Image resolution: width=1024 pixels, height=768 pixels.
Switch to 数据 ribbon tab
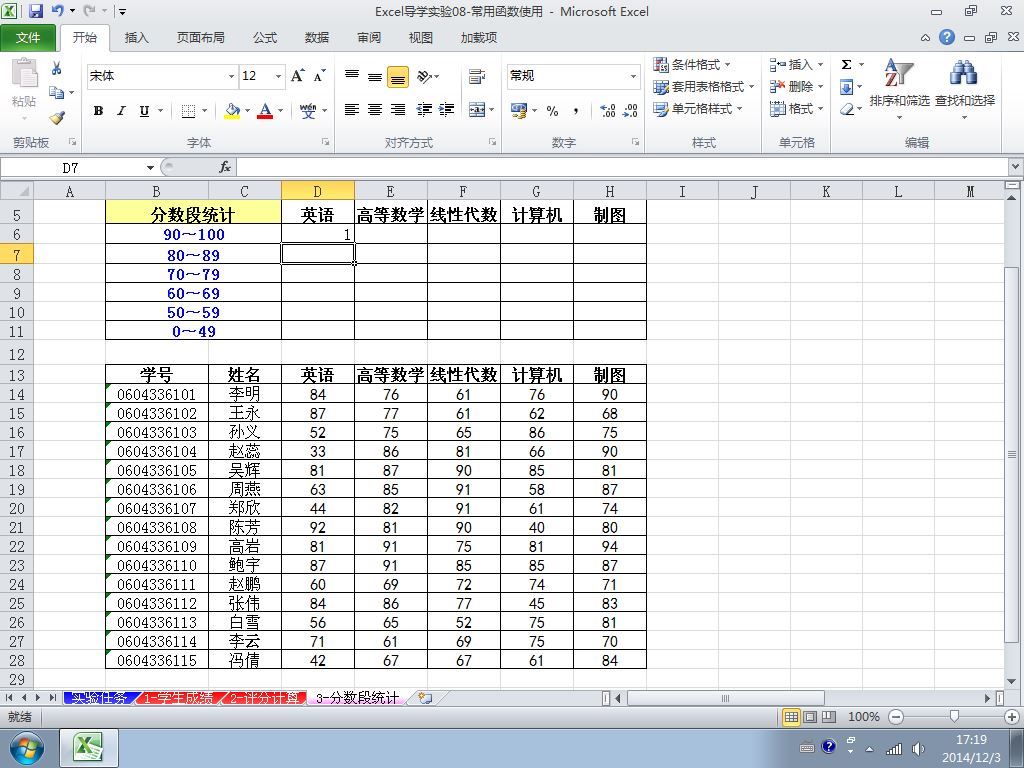(x=317, y=38)
